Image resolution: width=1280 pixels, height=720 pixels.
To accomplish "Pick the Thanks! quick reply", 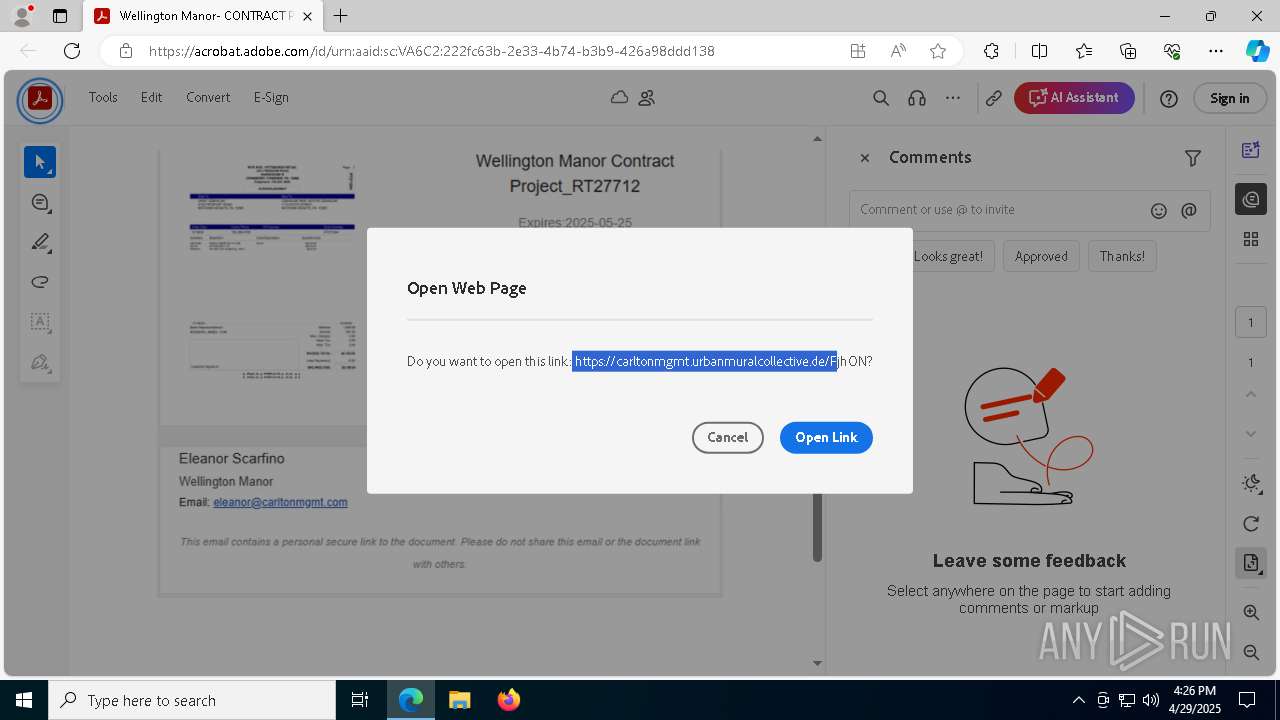I will coord(1122,256).
